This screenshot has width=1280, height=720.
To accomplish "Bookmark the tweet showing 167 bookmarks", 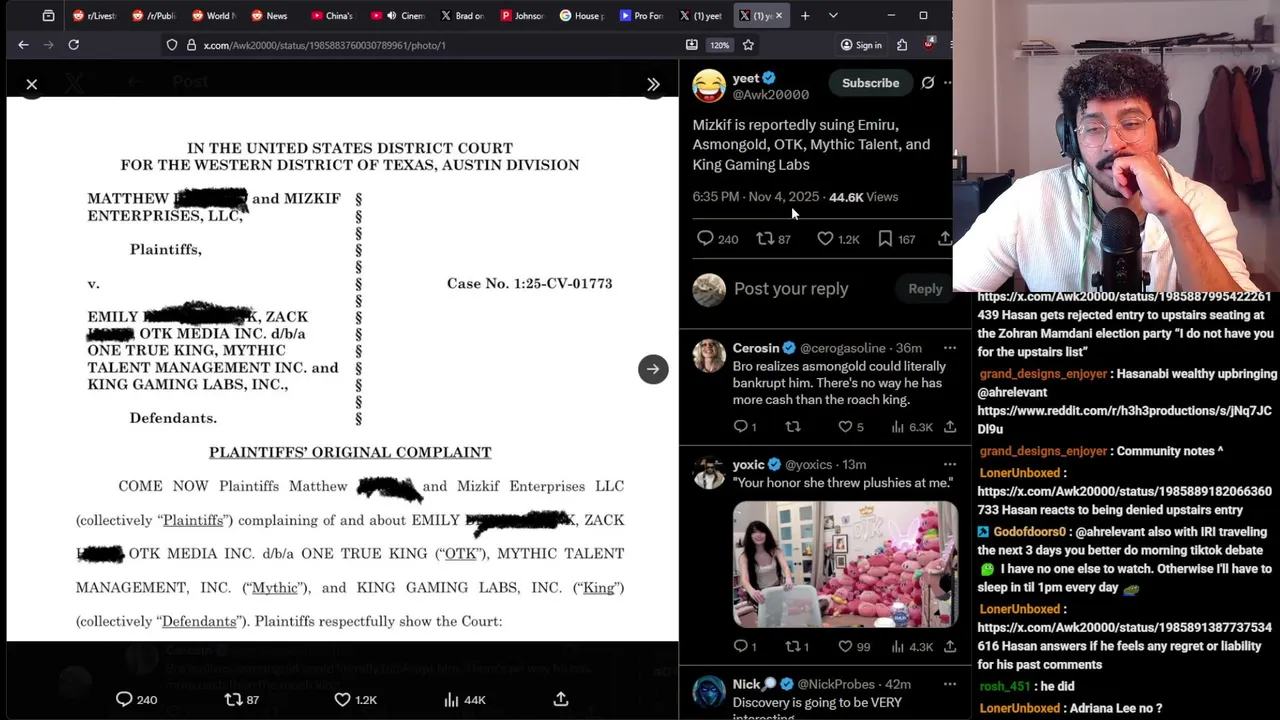I will [x=885, y=239].
